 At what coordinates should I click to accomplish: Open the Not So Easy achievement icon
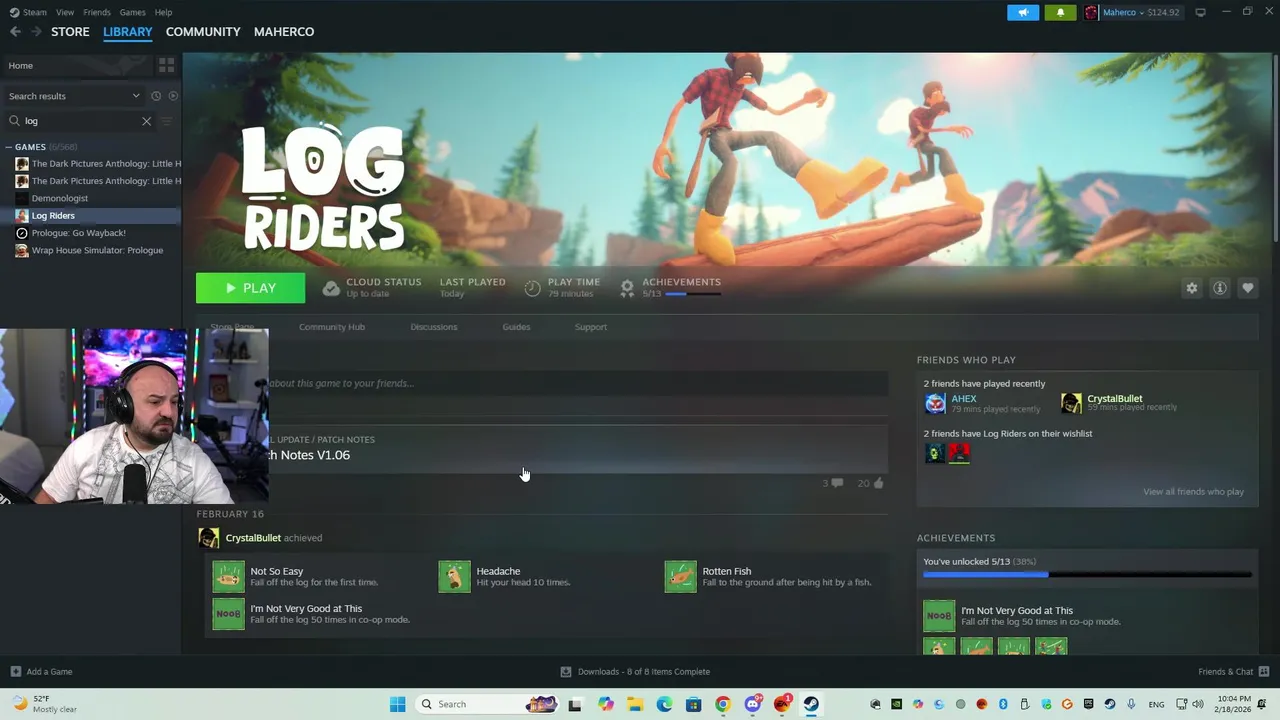(x=228, y=576)
